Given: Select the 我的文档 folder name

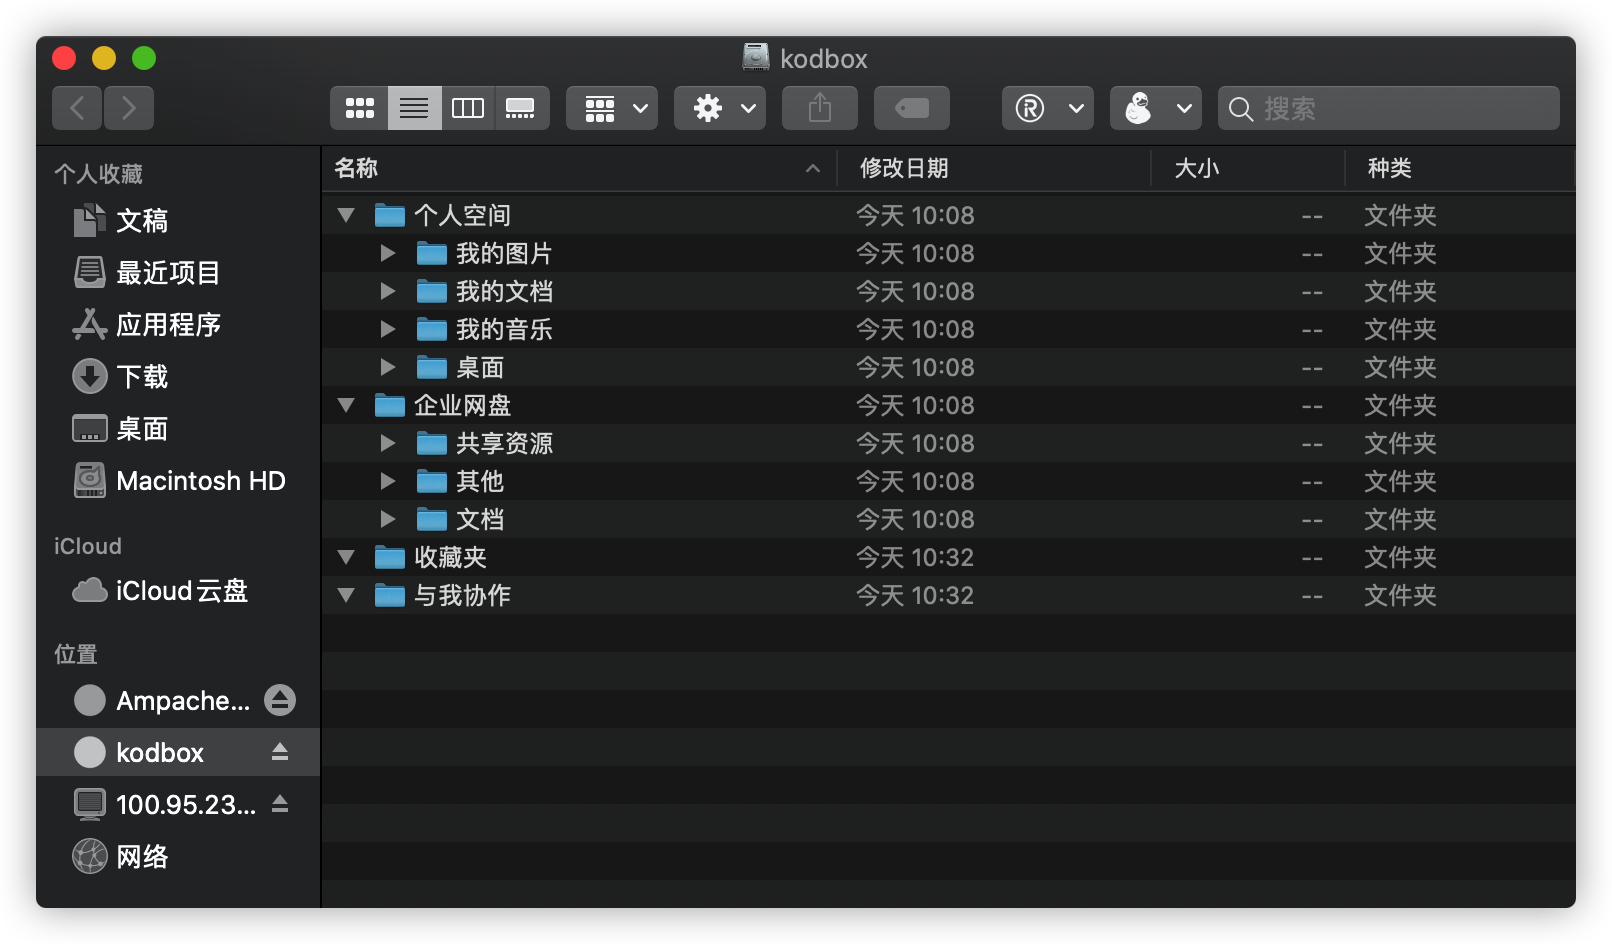Looking at the screenshot, I should [504, 291].
